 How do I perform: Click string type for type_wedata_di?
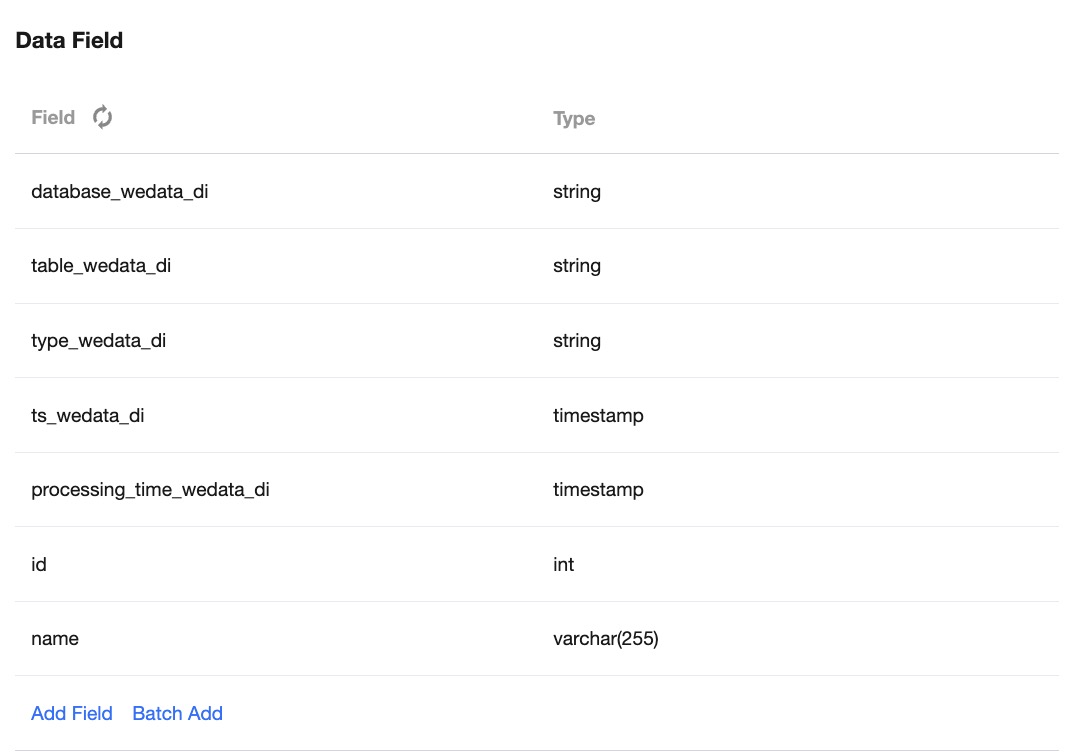pos(577,341)
